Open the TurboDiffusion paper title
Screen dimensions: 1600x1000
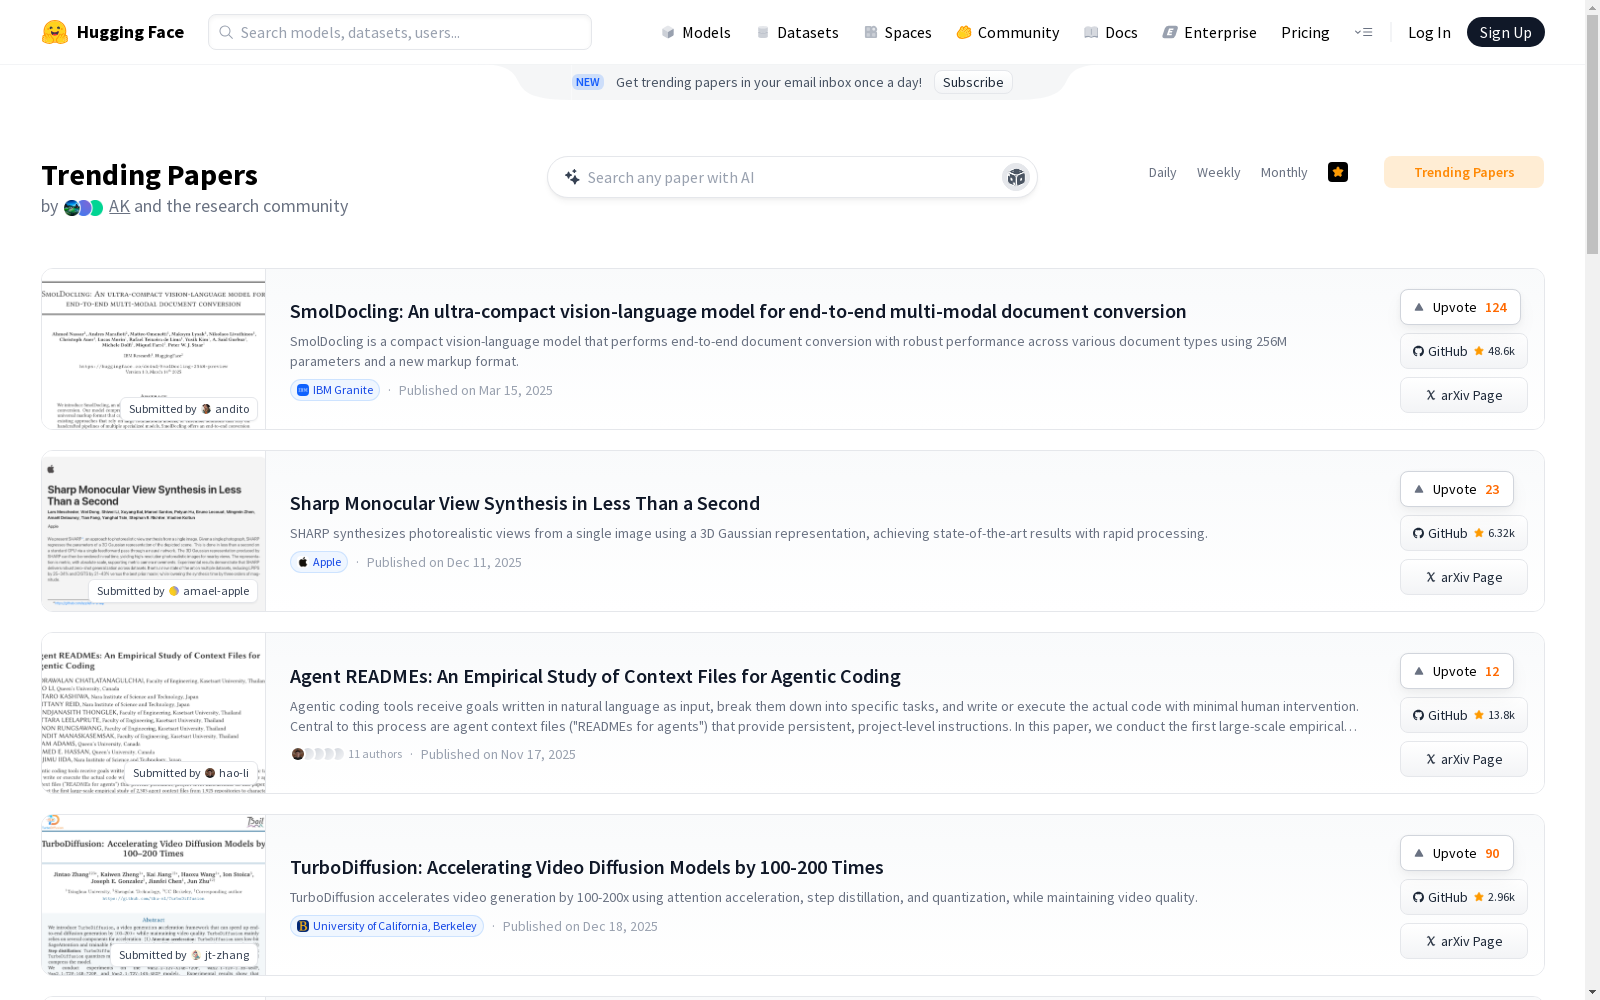[x=587, y=867]
